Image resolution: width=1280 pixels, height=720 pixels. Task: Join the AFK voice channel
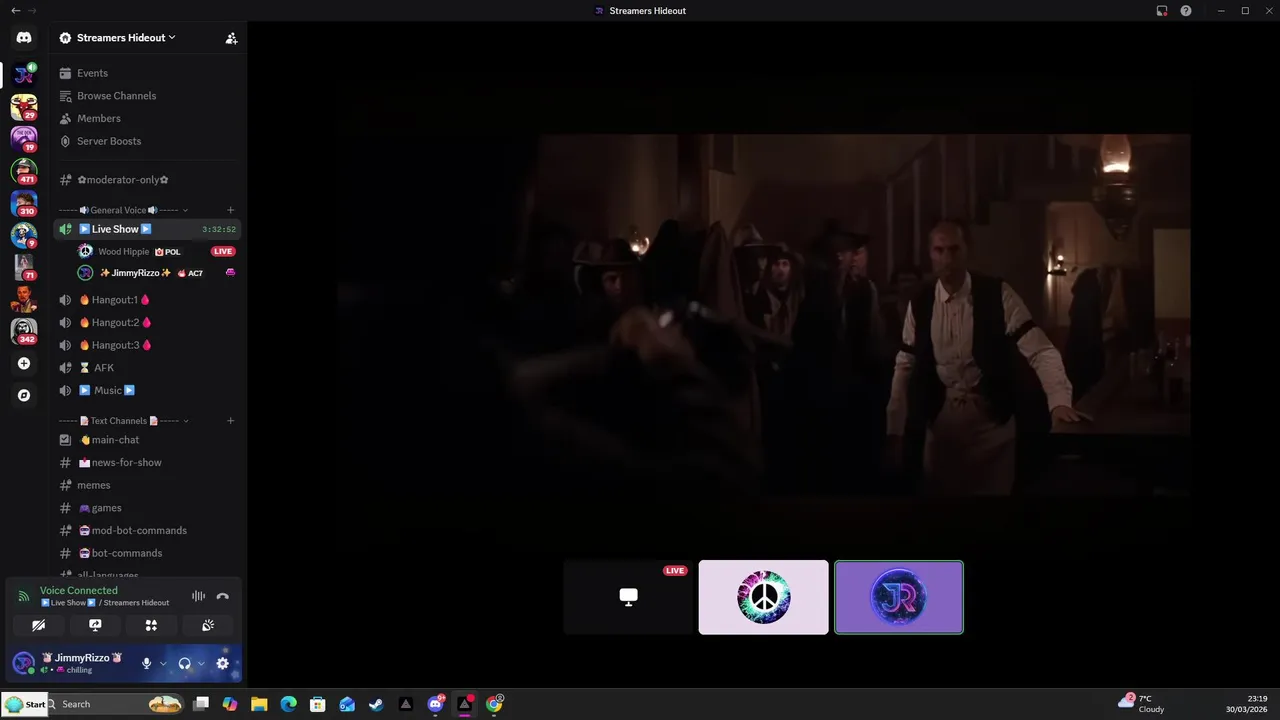coord(148,368)
